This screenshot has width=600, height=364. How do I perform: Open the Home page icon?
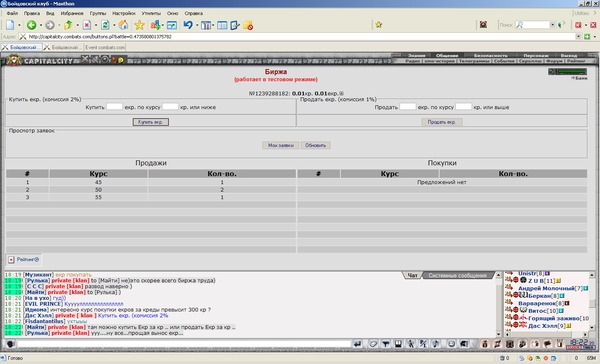pyautogui.click(x=123, y=25)
